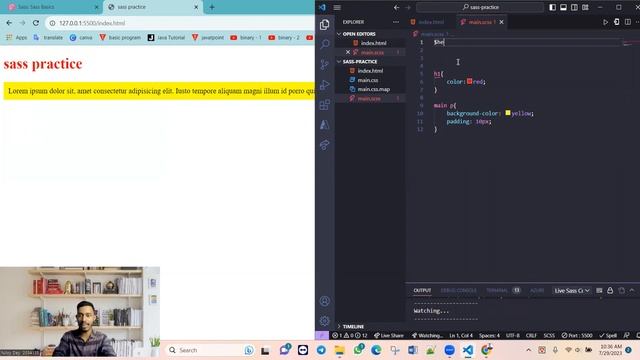Open the Run and Debug view
This screenshot has height=360, width=640.
324,84
